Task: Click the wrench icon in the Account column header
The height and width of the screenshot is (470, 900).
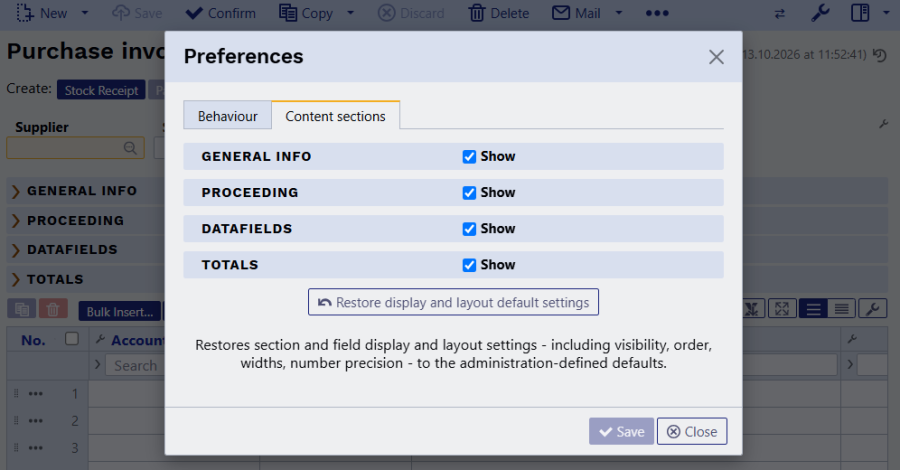Action: (100, 339)
